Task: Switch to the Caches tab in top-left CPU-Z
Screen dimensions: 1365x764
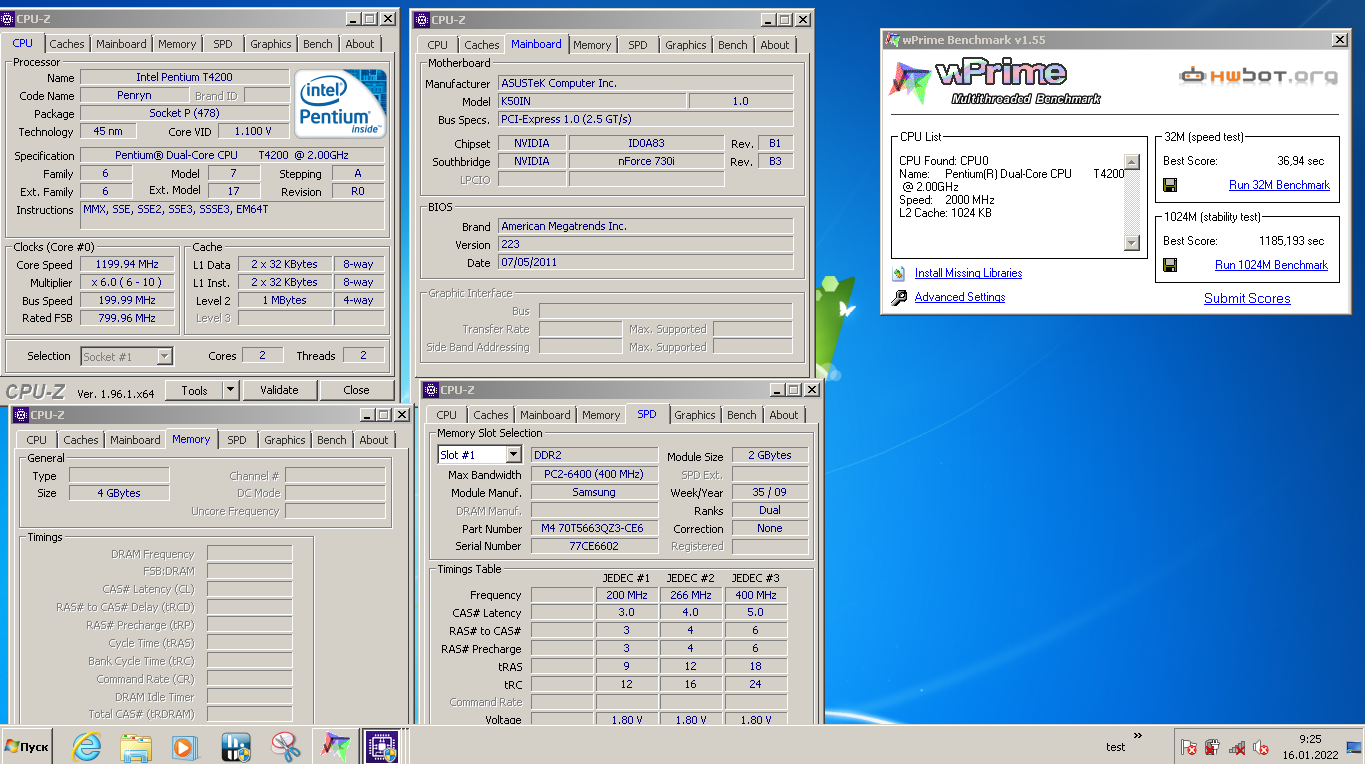Action: (x=67, y=44)
